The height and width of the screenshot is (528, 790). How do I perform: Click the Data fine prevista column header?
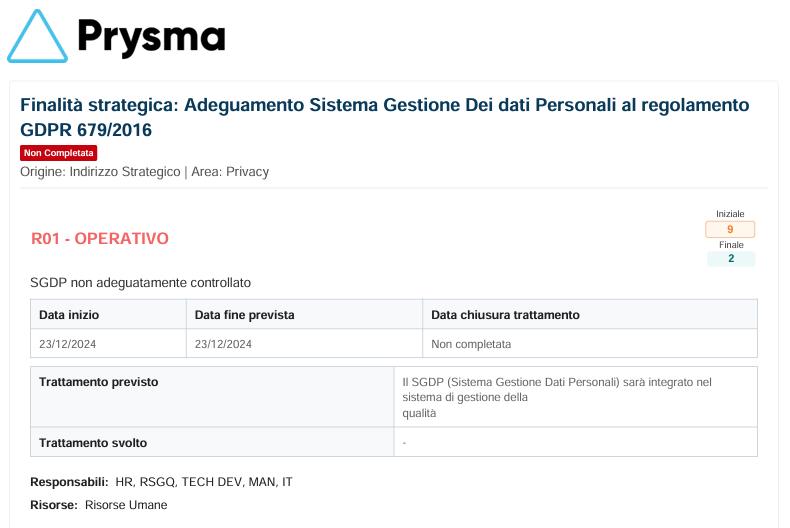[245, 315]
